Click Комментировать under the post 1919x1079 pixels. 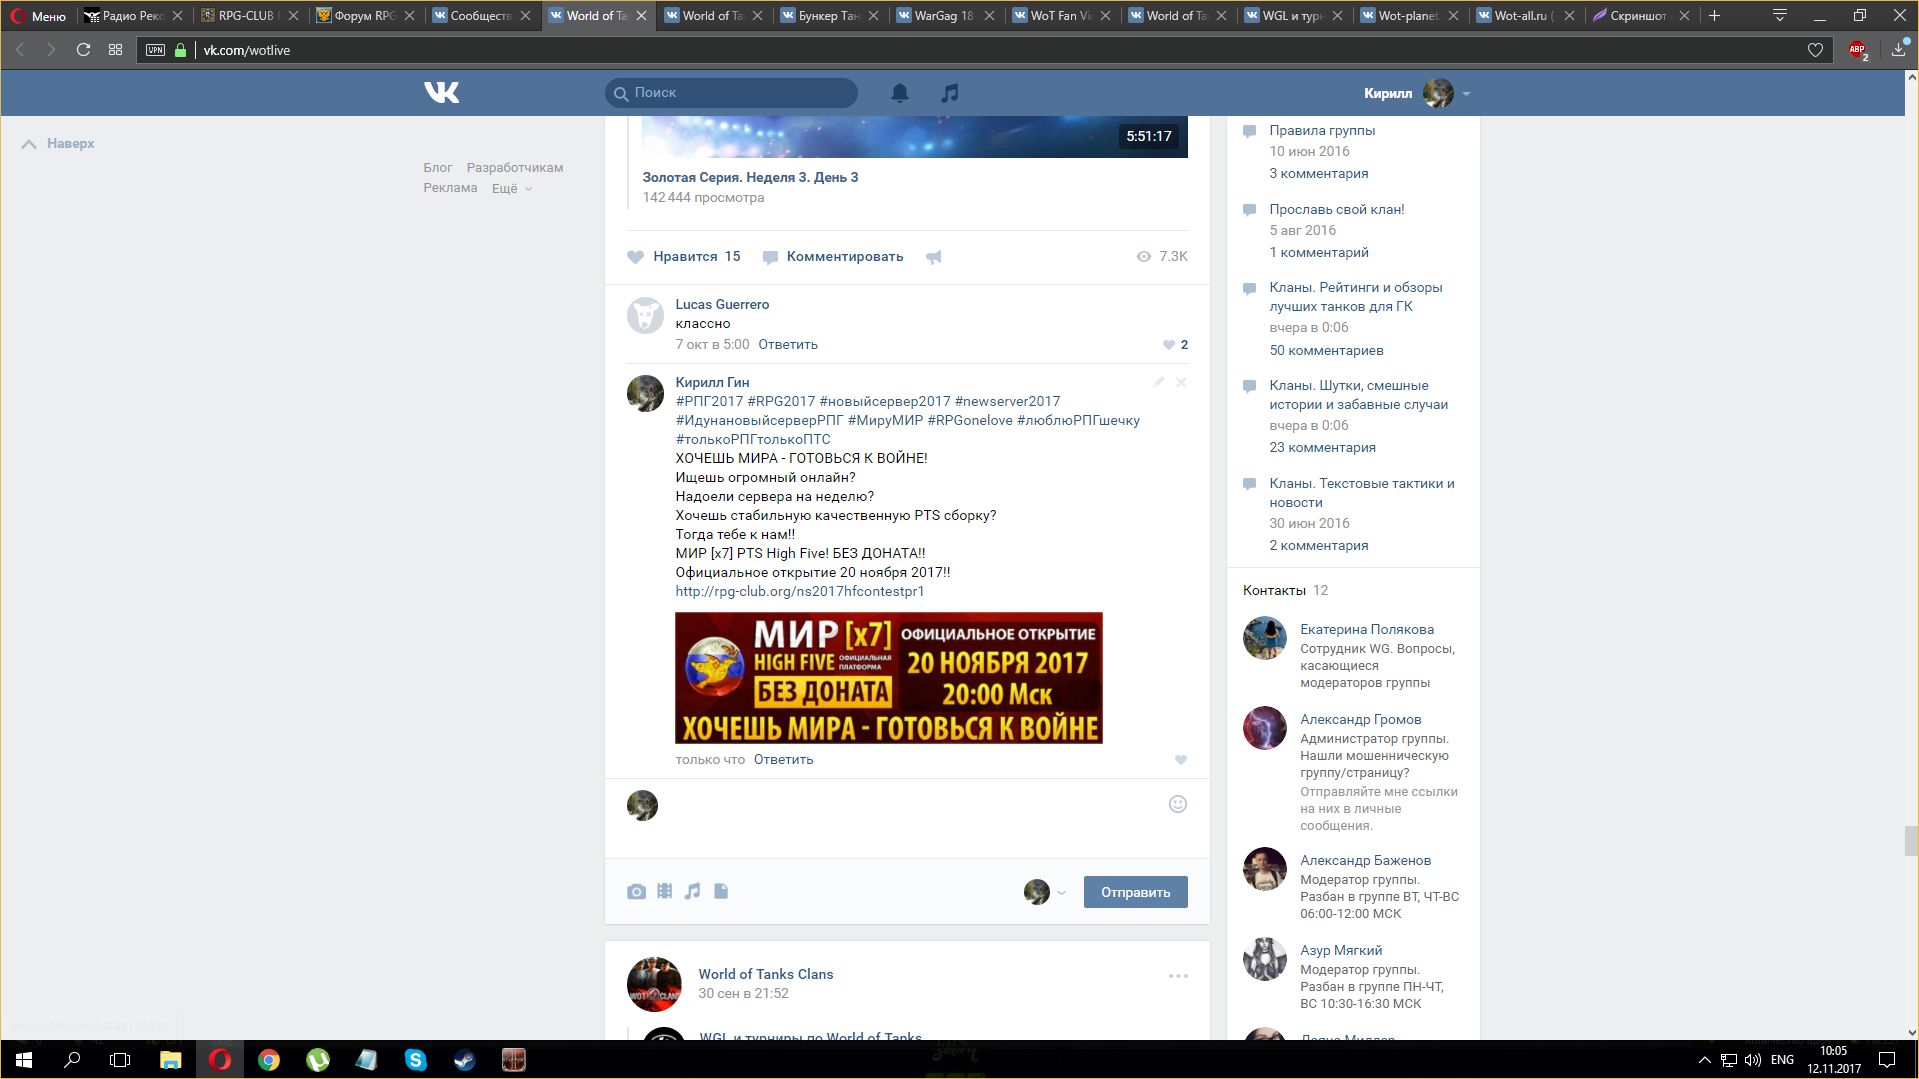coord(833,257)
